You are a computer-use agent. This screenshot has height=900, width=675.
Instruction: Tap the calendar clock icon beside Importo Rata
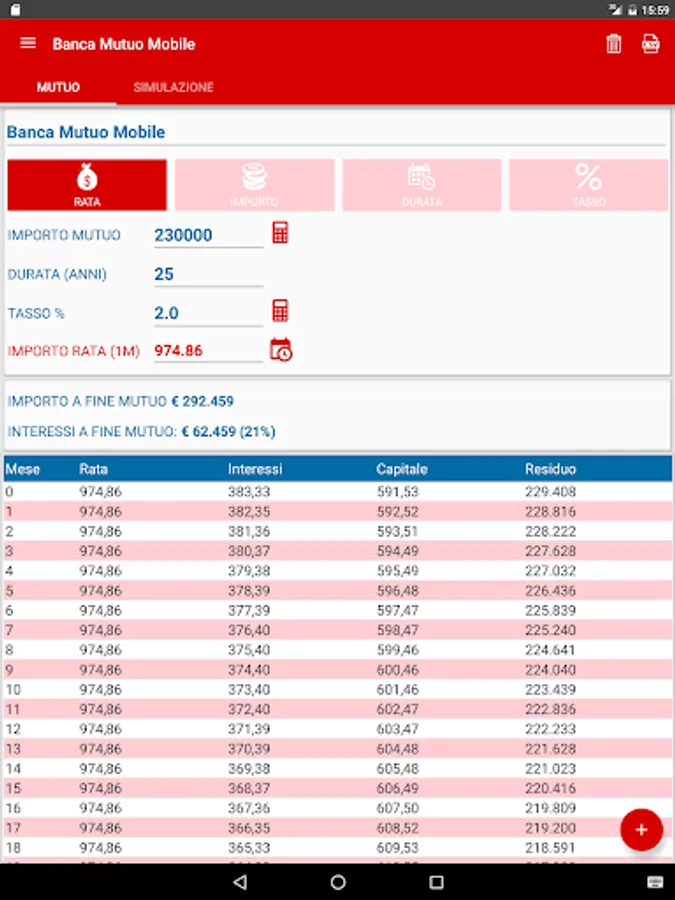coord(281,350)
